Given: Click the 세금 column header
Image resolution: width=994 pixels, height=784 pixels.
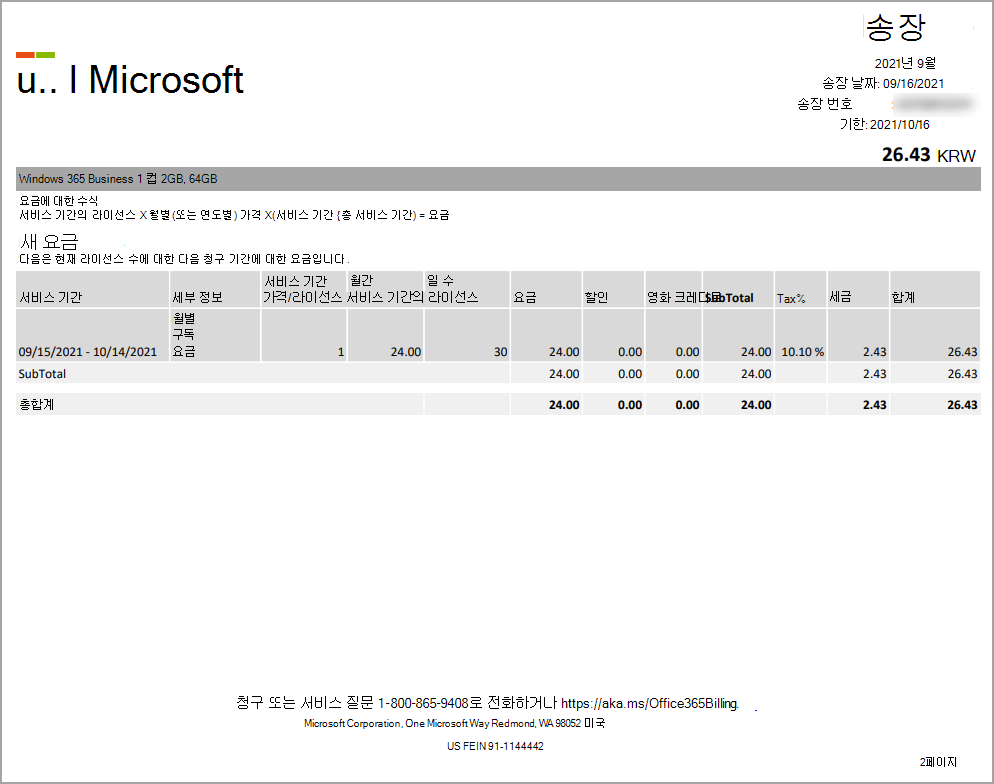Looking at the screenshot, I should click(841, 297).
